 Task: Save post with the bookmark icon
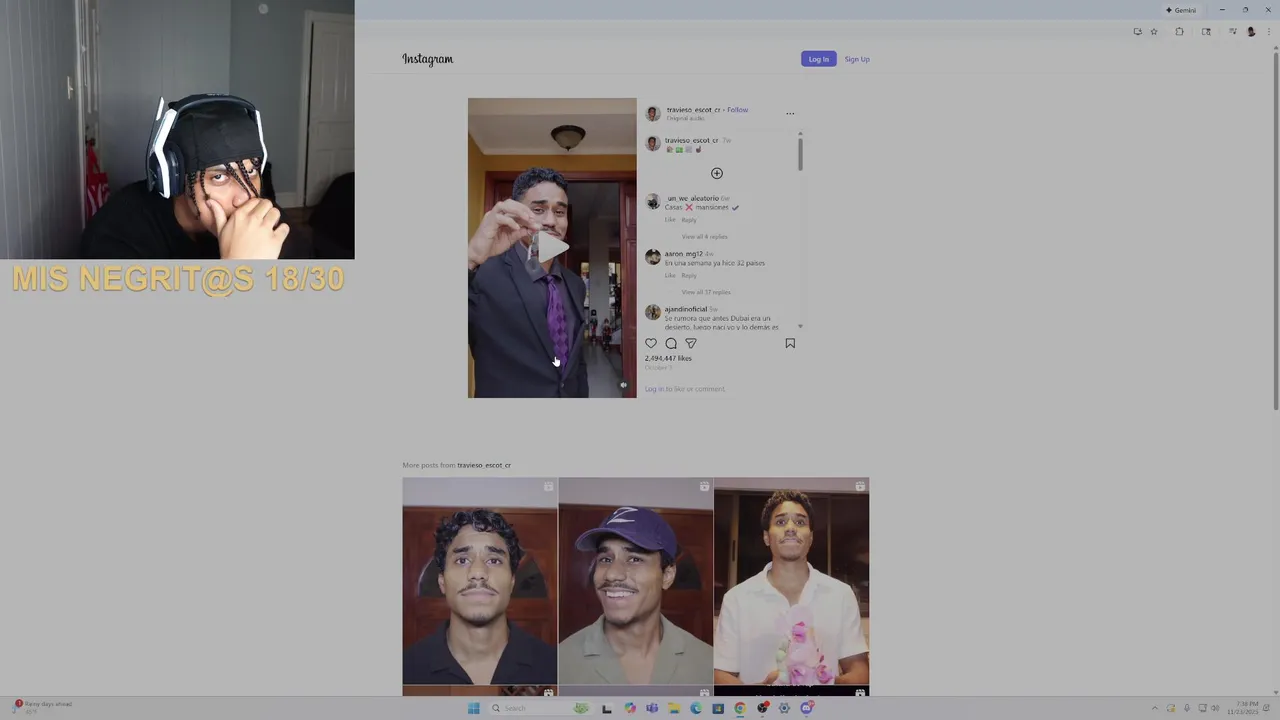(x=790, y=343)
